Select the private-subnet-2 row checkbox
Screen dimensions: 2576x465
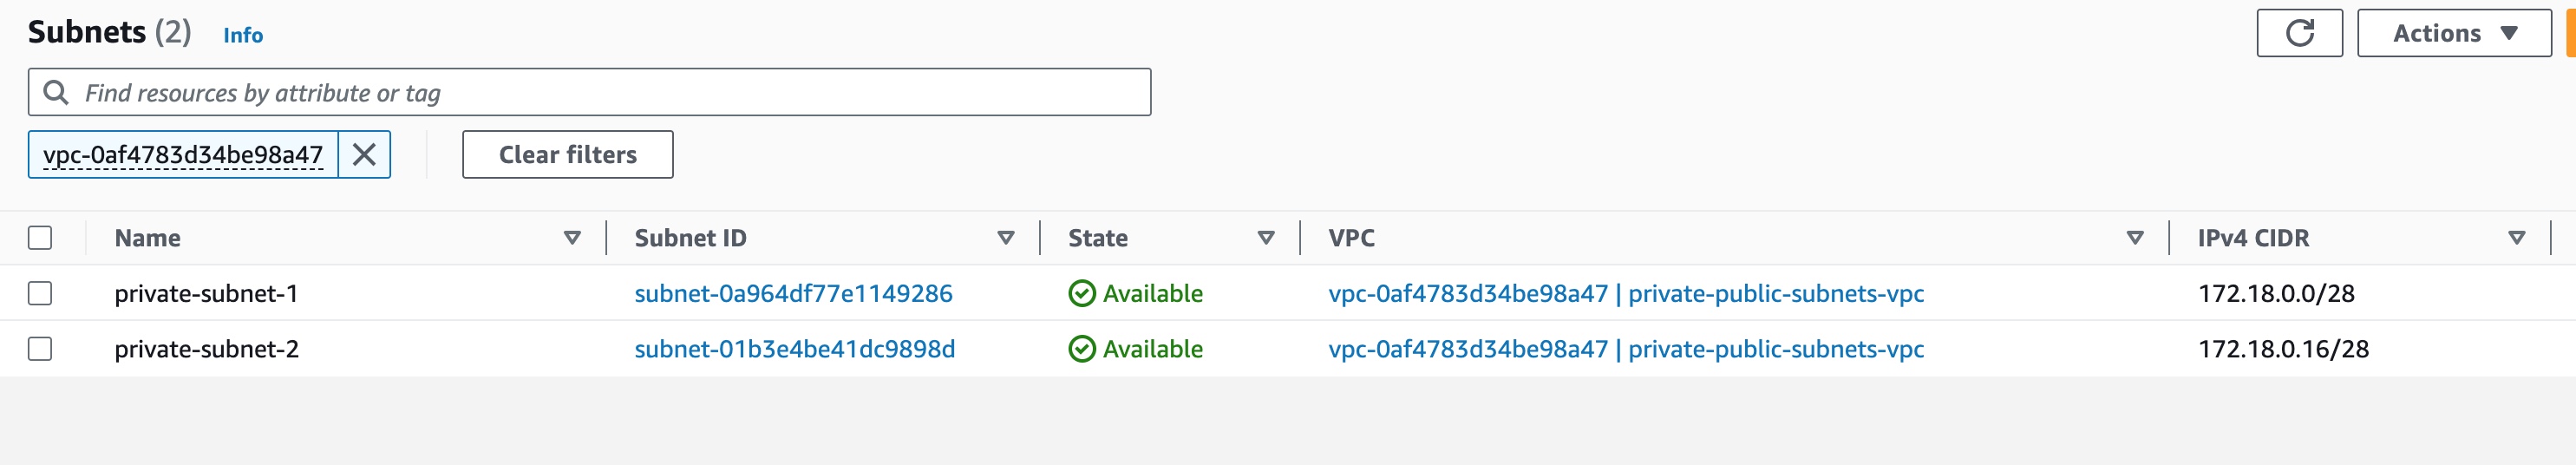pyautogui.click(x=40, y=349)
